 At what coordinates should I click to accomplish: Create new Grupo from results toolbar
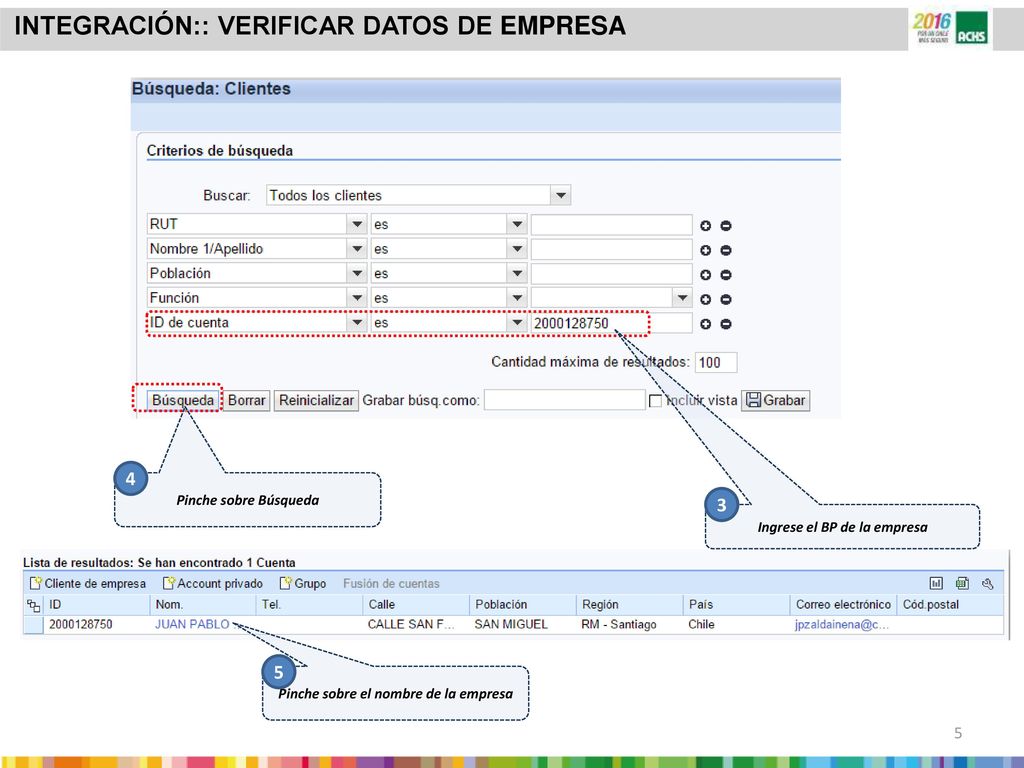(x=303, y=583)
